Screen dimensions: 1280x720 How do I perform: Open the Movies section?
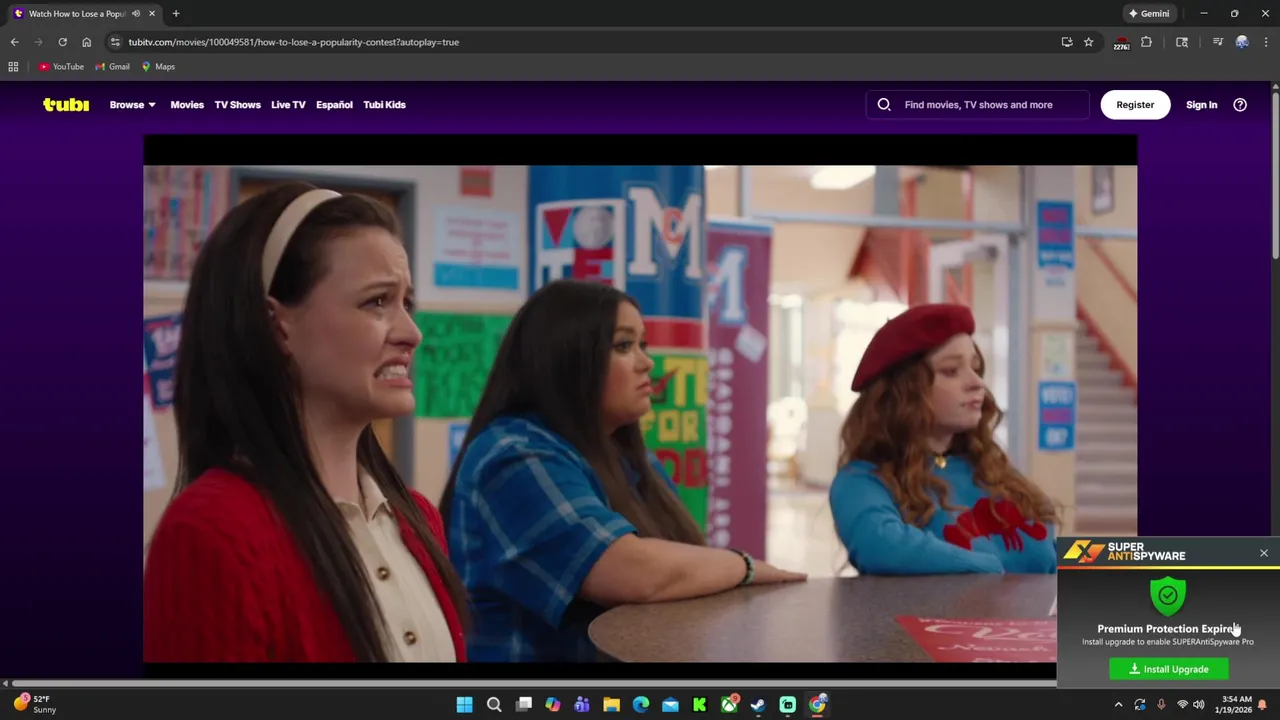coord(187,104)
